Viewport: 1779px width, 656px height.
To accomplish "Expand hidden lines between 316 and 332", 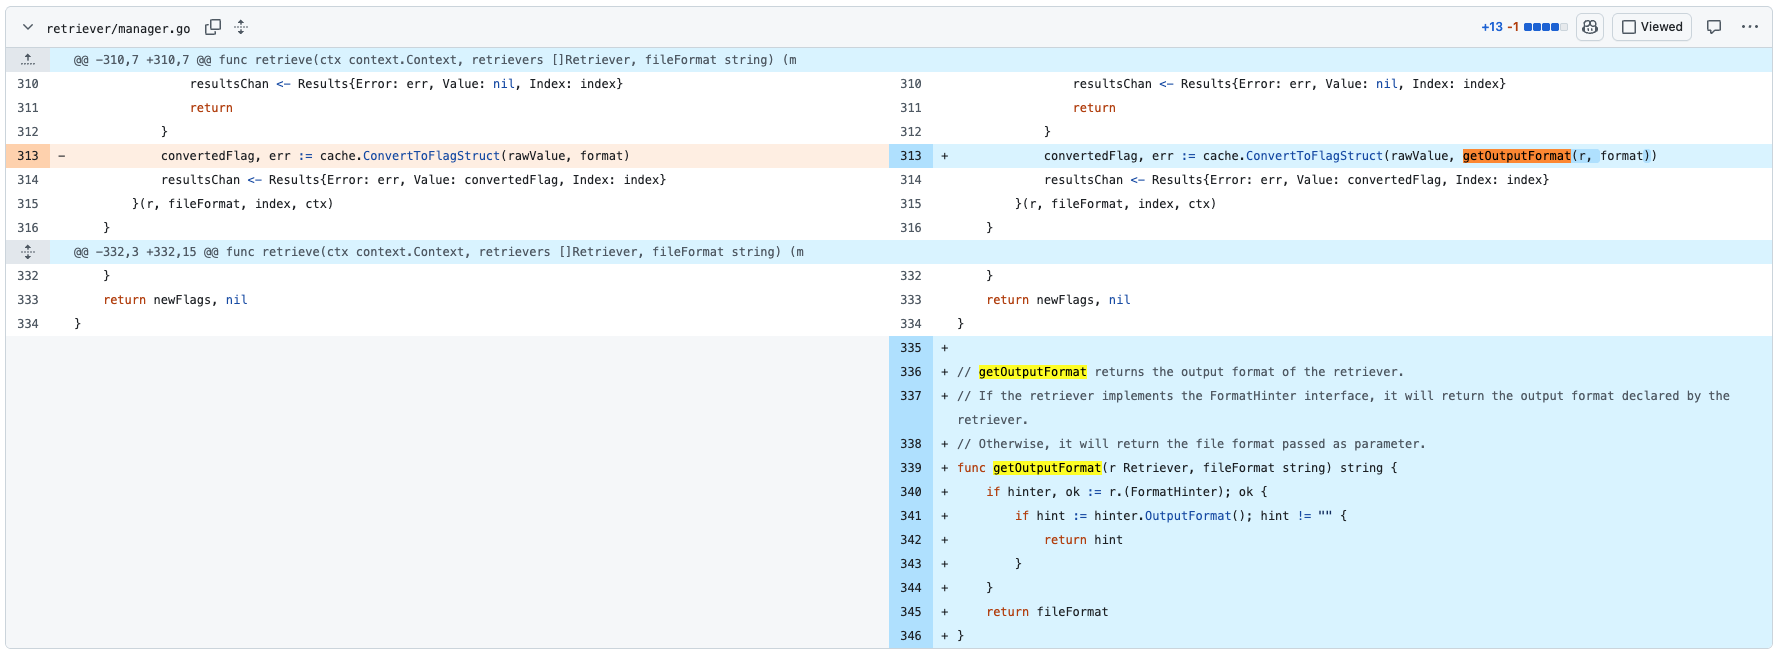I will pyautogui.click(x=28, y=252).
